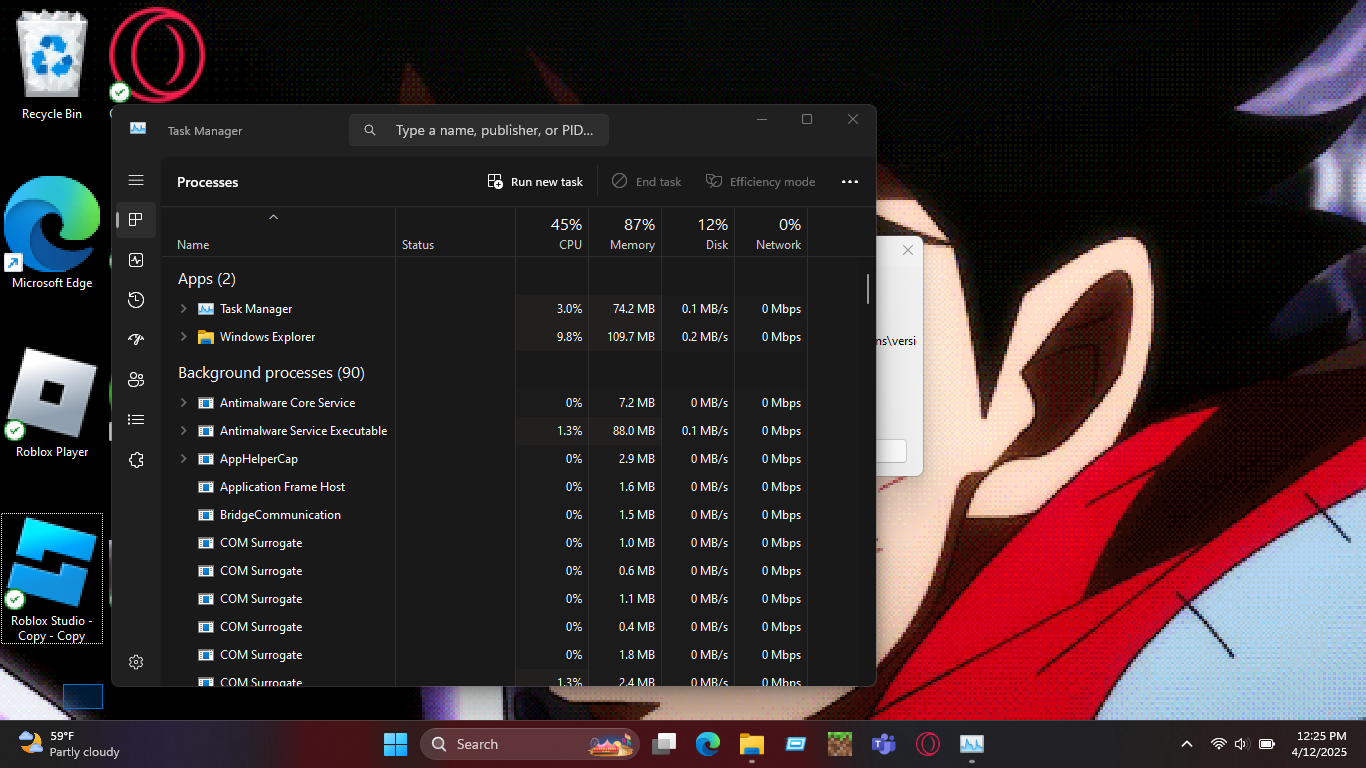This screenshot has height=768, width=1366.
Task: Open Task View from the taskbar
Action: click(x=664, y=744)
